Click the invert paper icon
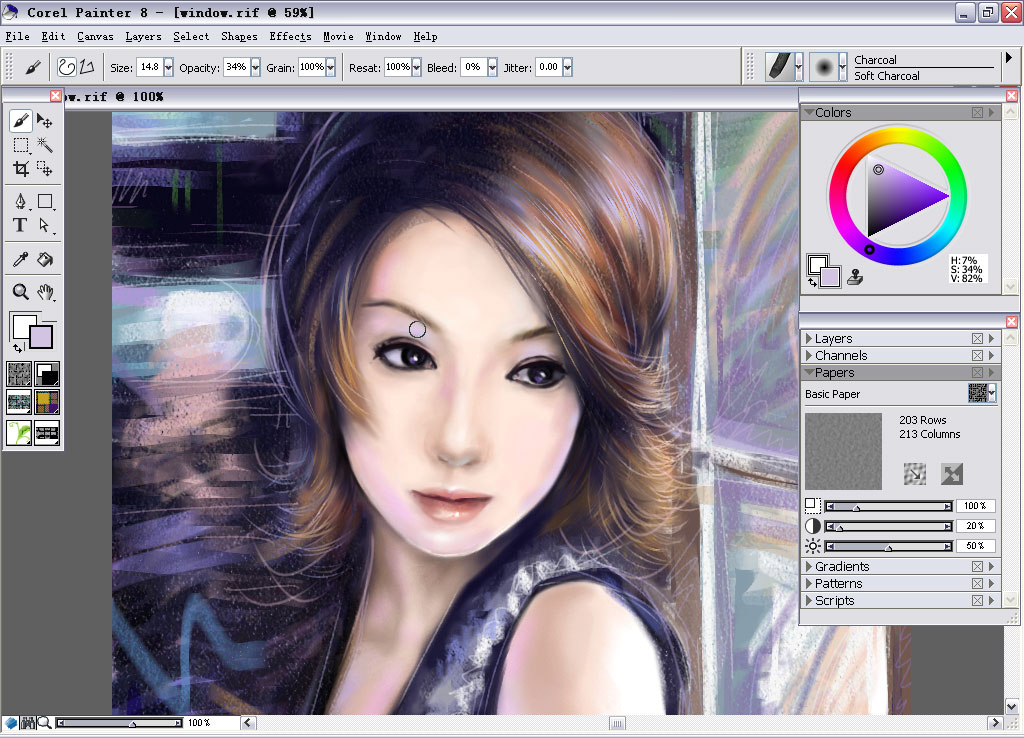 (x=952, y=473)
